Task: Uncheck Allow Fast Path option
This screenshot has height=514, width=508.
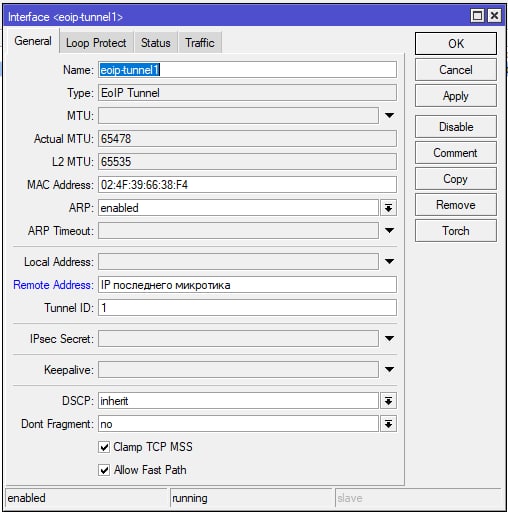Action: coord(104,470)
